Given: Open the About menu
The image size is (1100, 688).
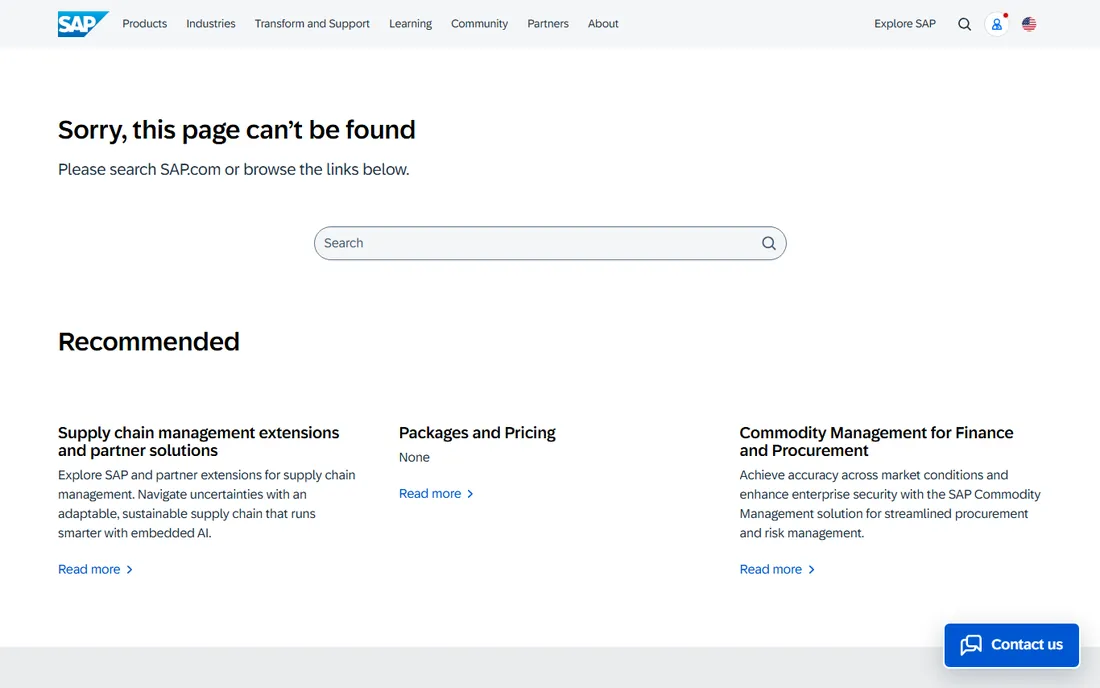Looking at the screenshot, I should (603, 23).
